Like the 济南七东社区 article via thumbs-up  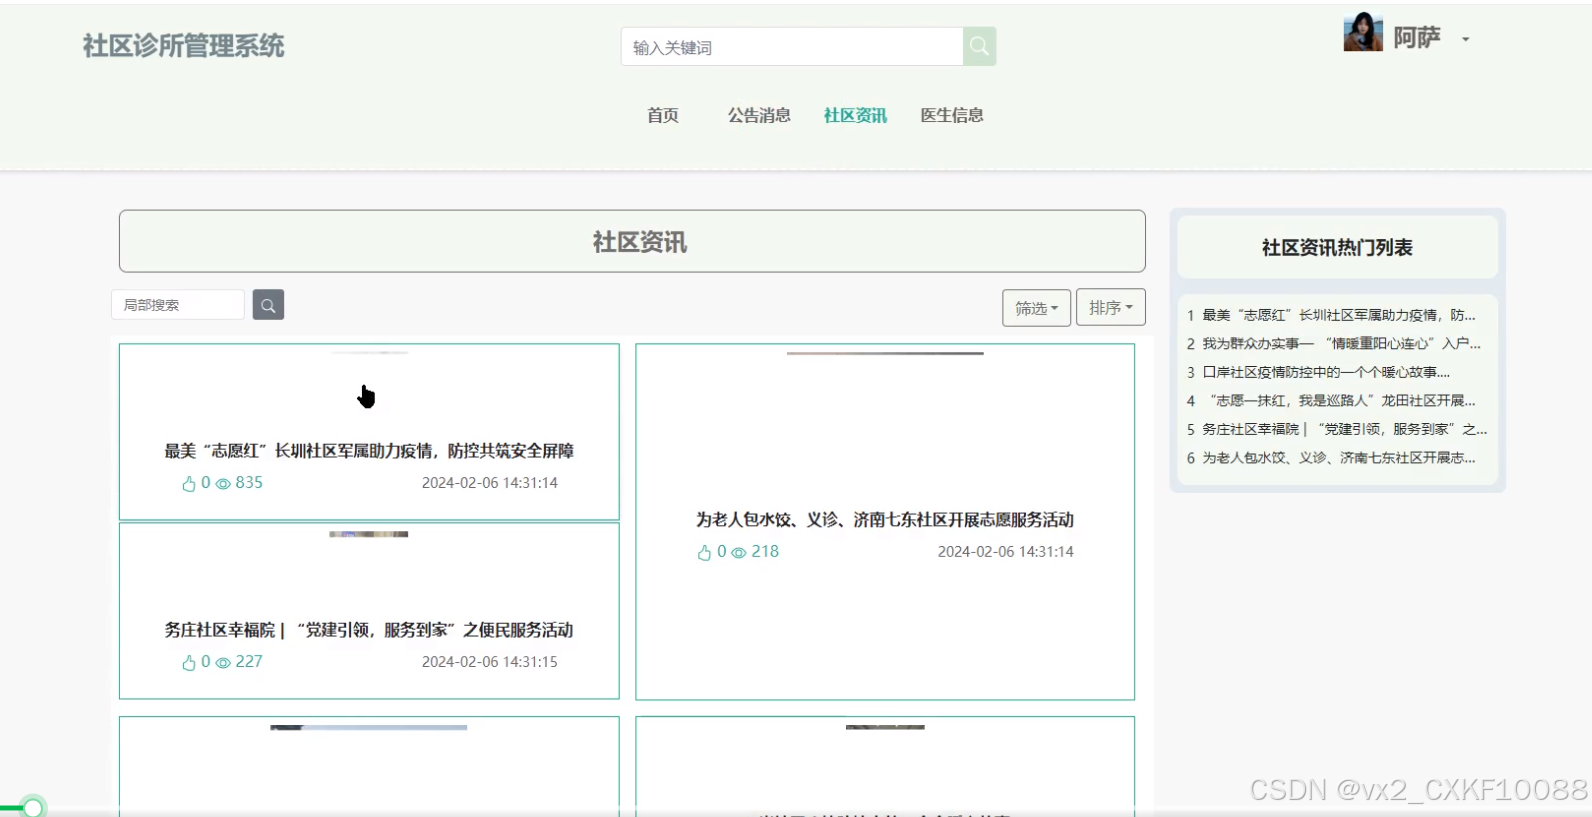705,553
